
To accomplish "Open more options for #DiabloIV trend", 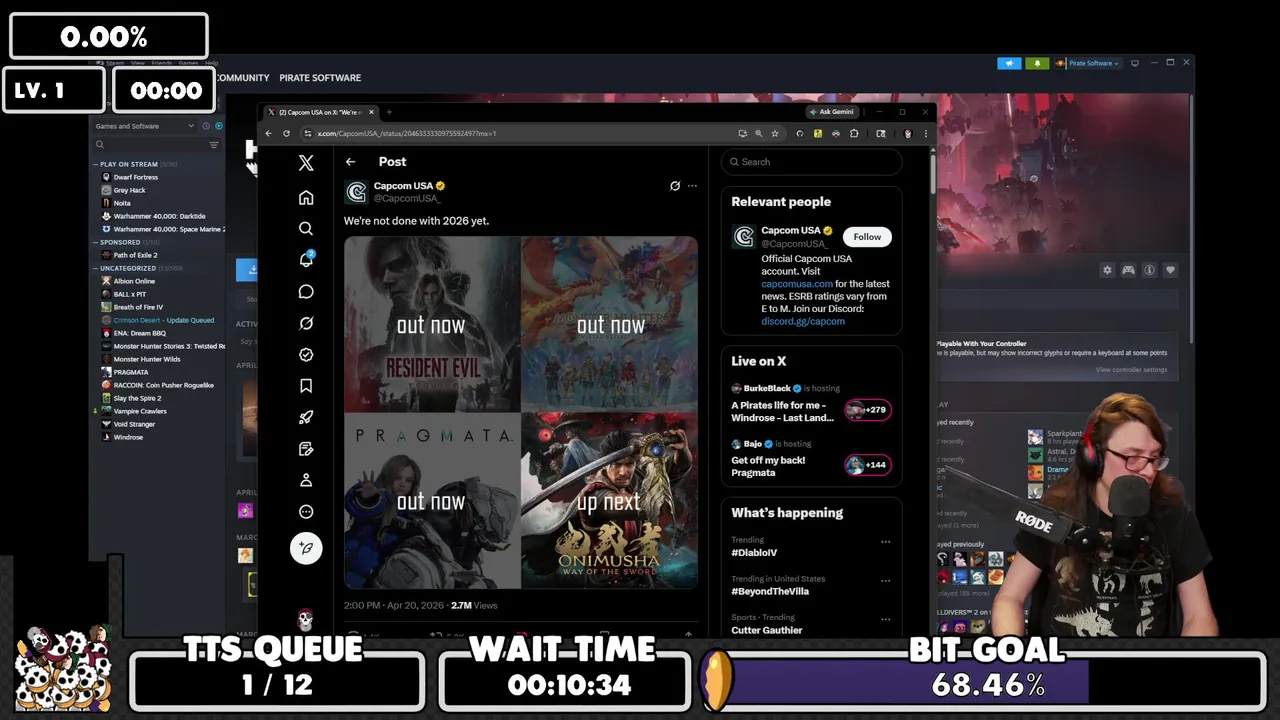I will pos(885,542).
